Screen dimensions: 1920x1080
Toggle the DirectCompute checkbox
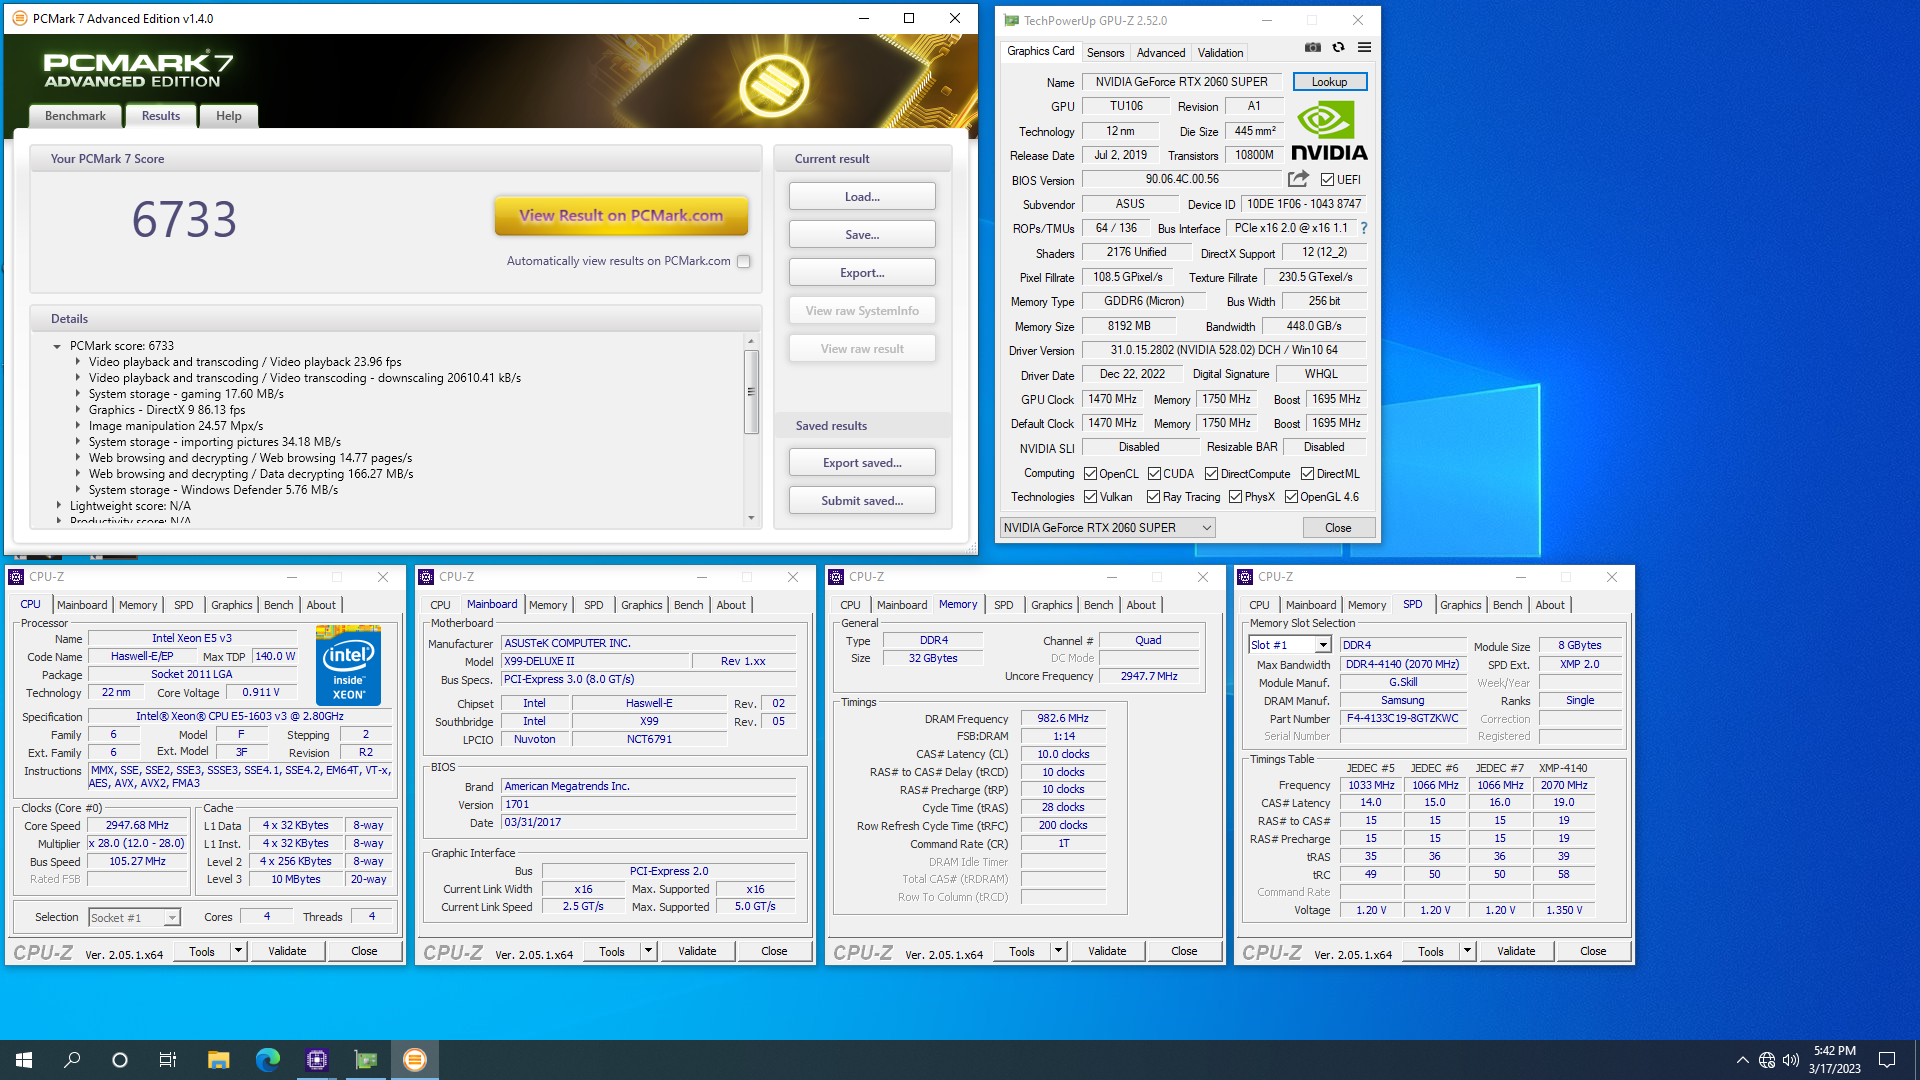[x=1211, y=474]
